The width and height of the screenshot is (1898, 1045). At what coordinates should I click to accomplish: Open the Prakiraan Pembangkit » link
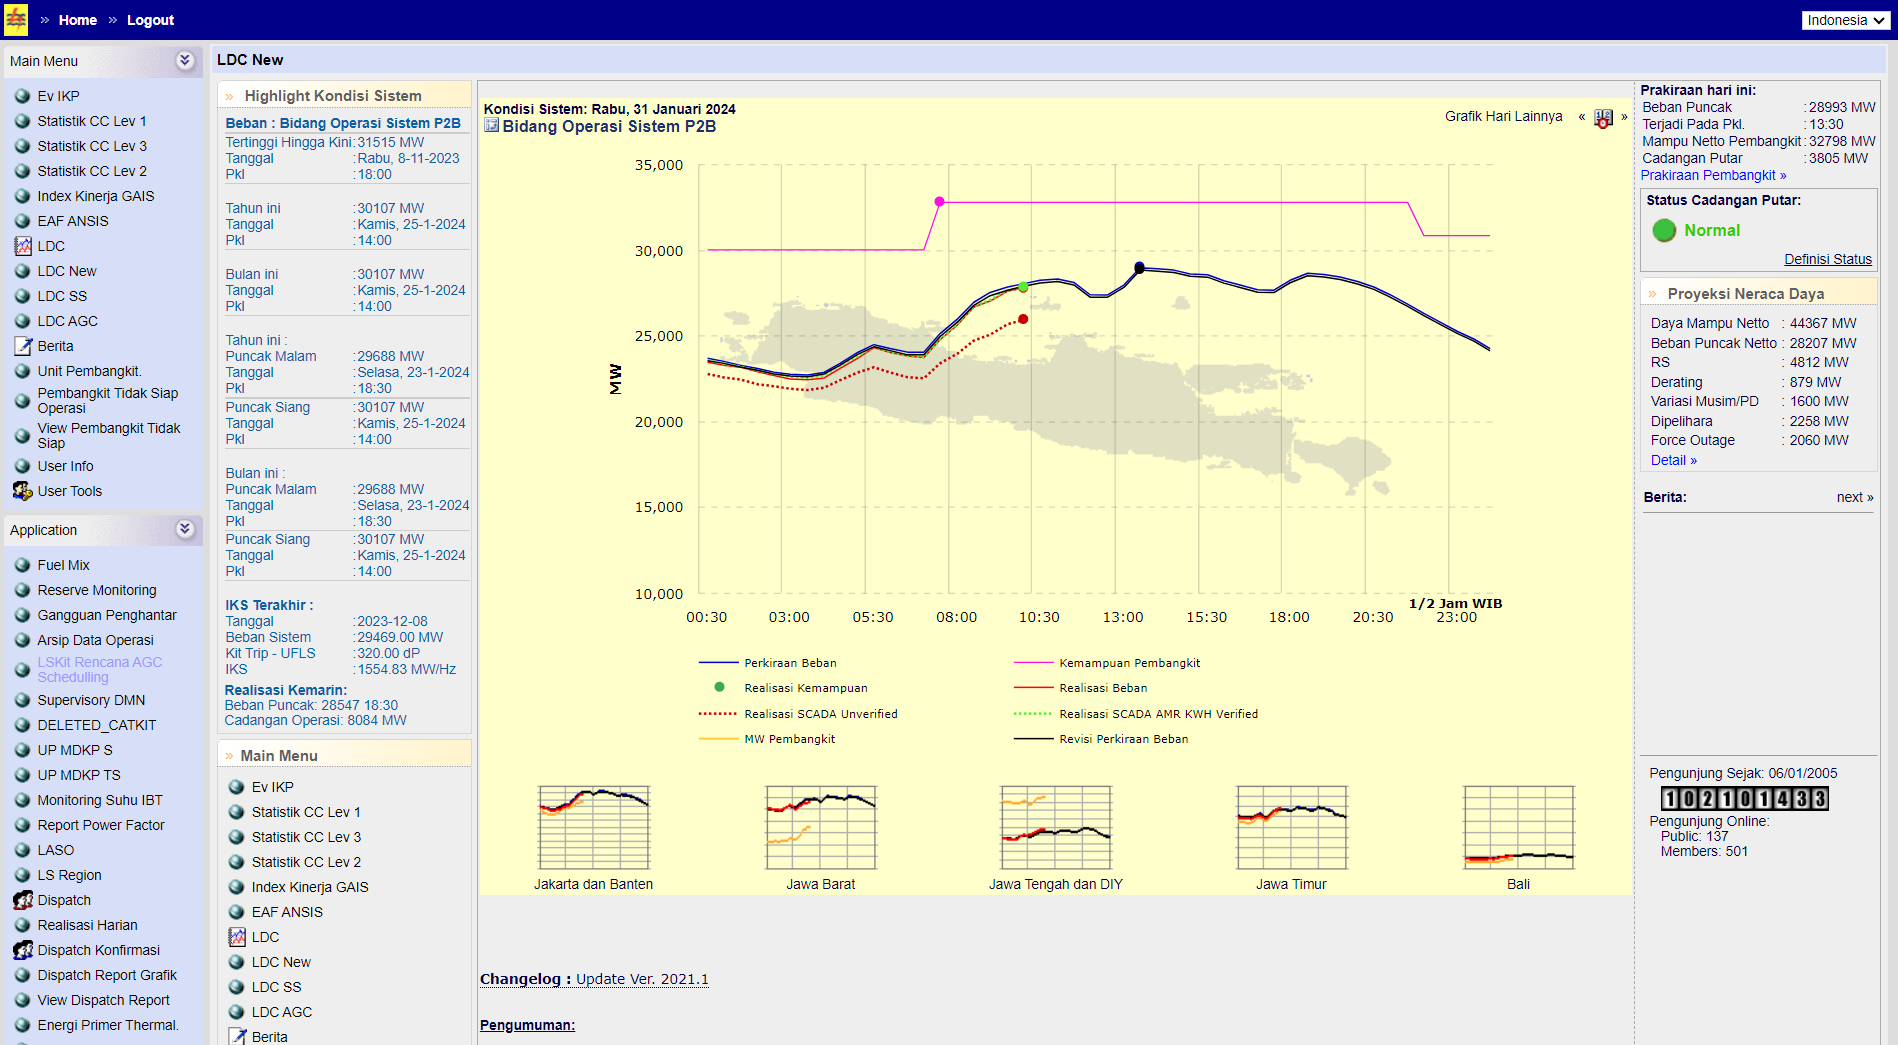tap(1713, 175)
